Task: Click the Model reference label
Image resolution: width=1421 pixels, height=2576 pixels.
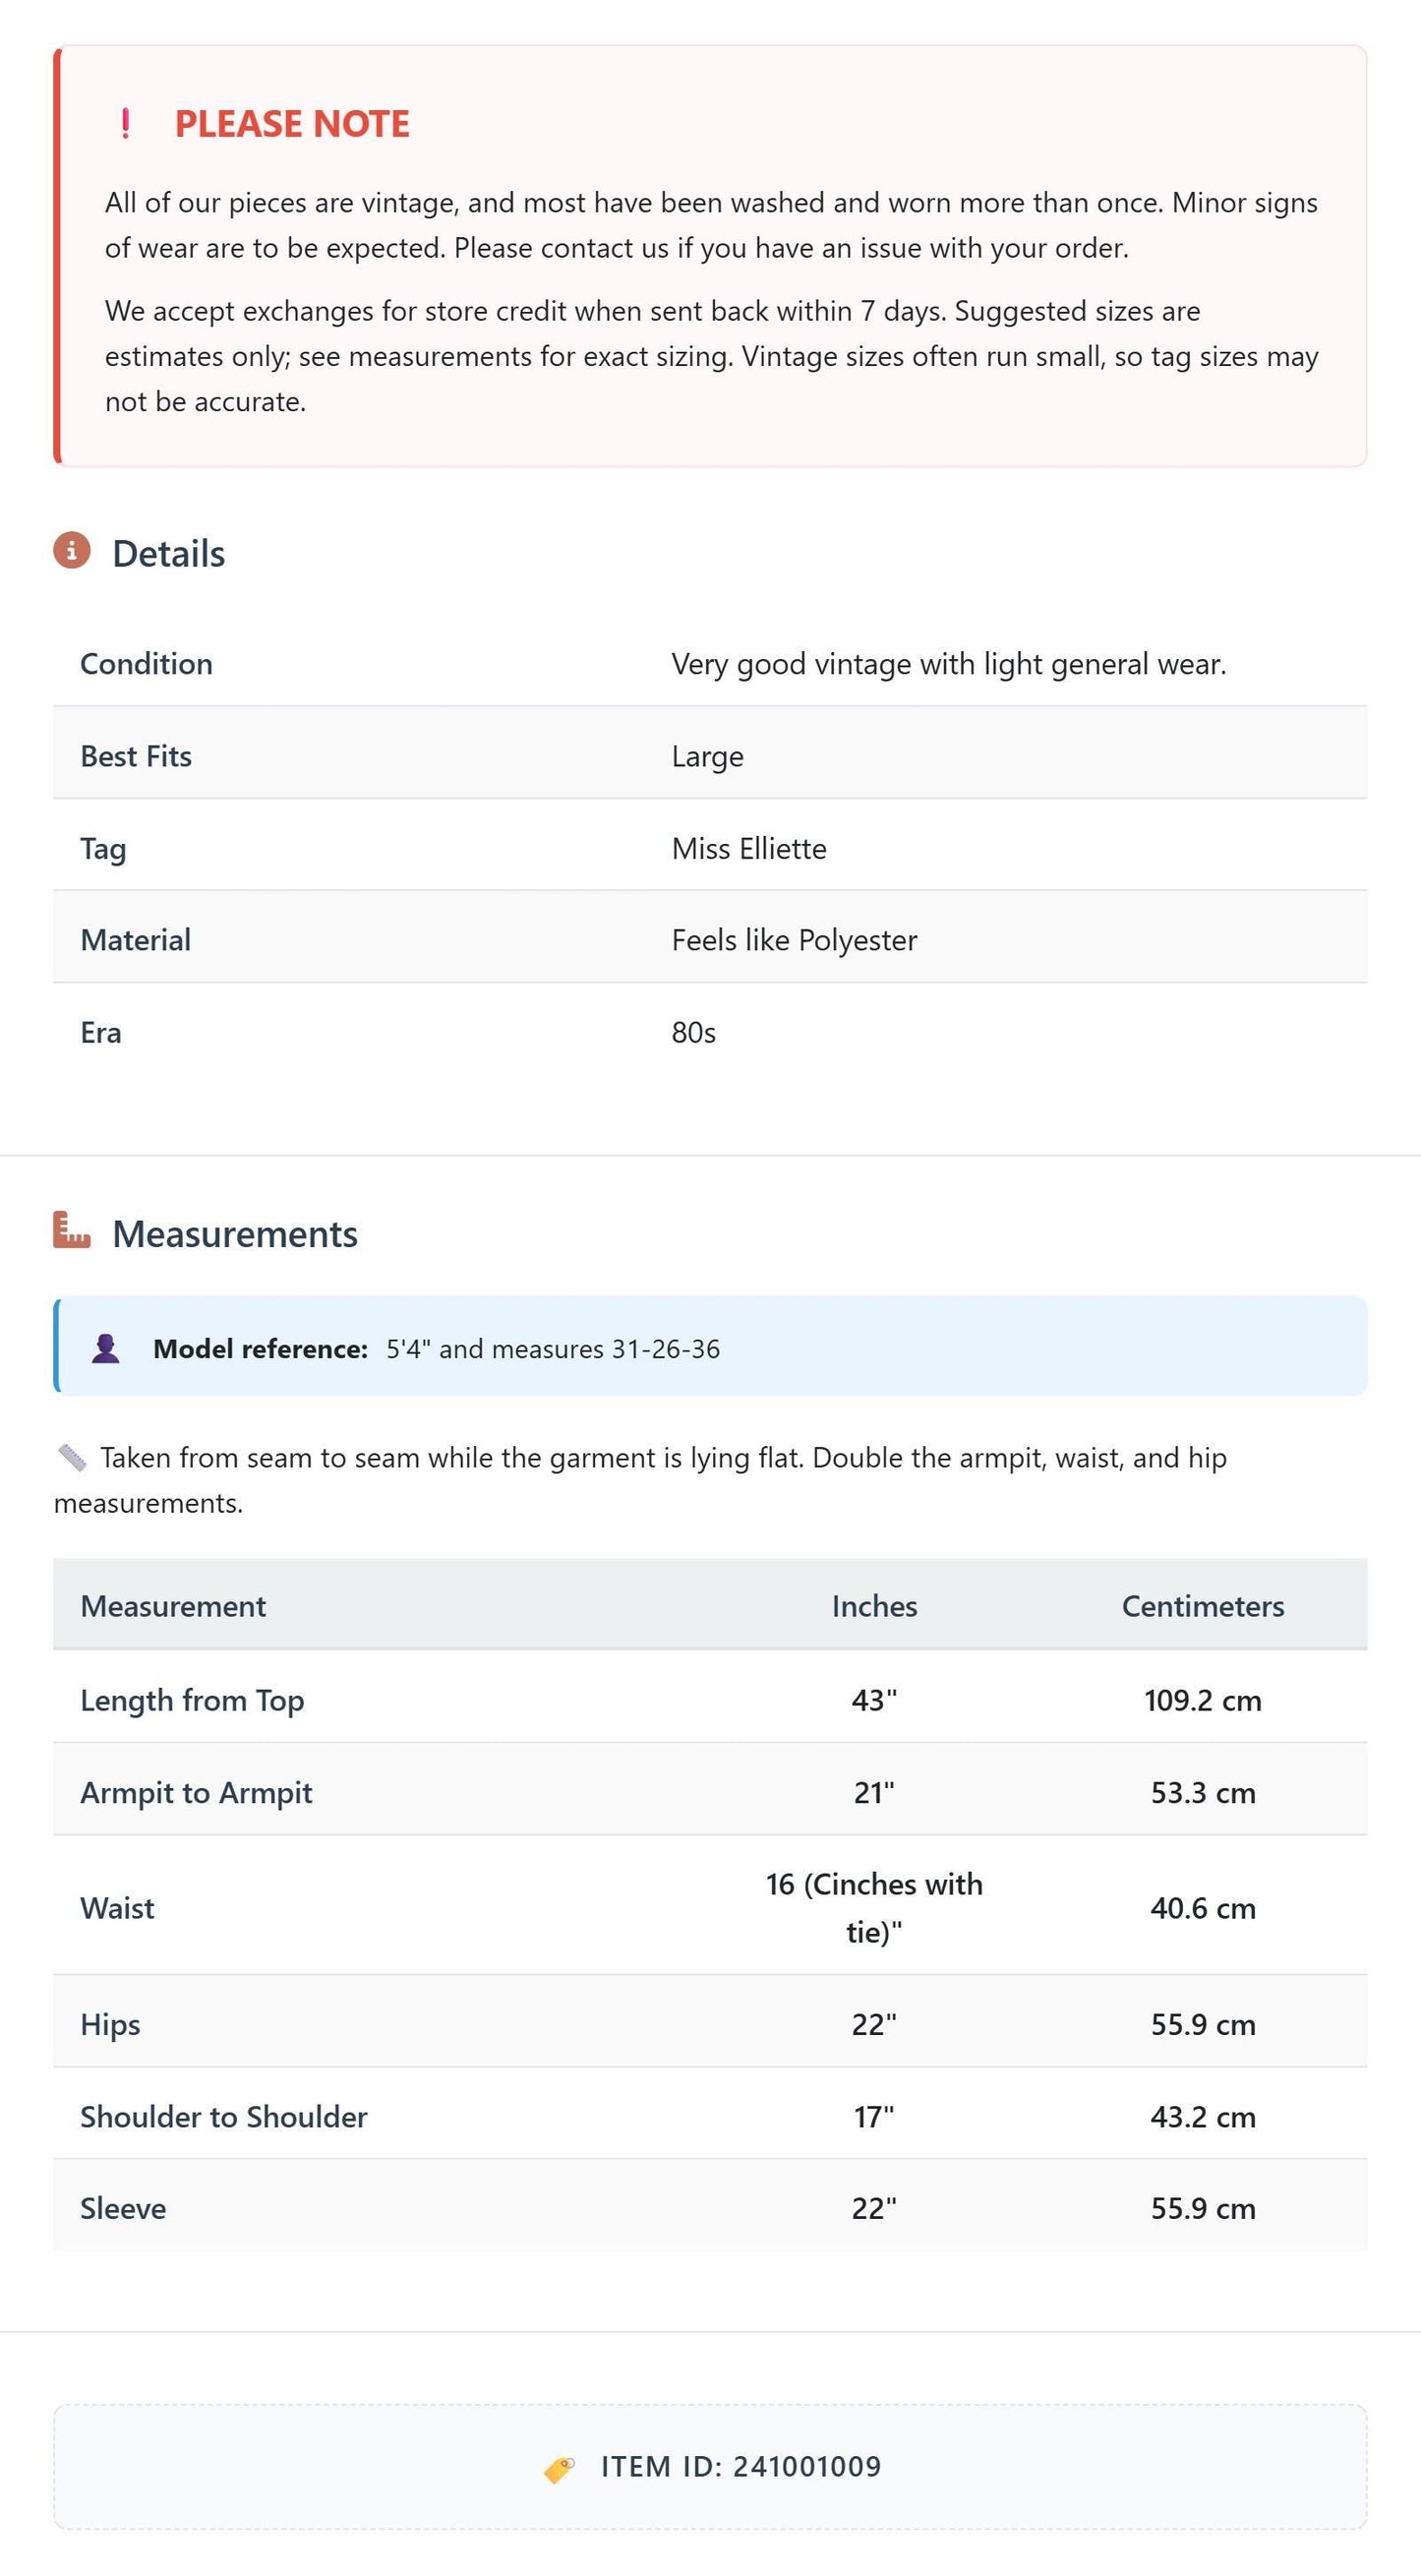Action: coord(261,1349)
